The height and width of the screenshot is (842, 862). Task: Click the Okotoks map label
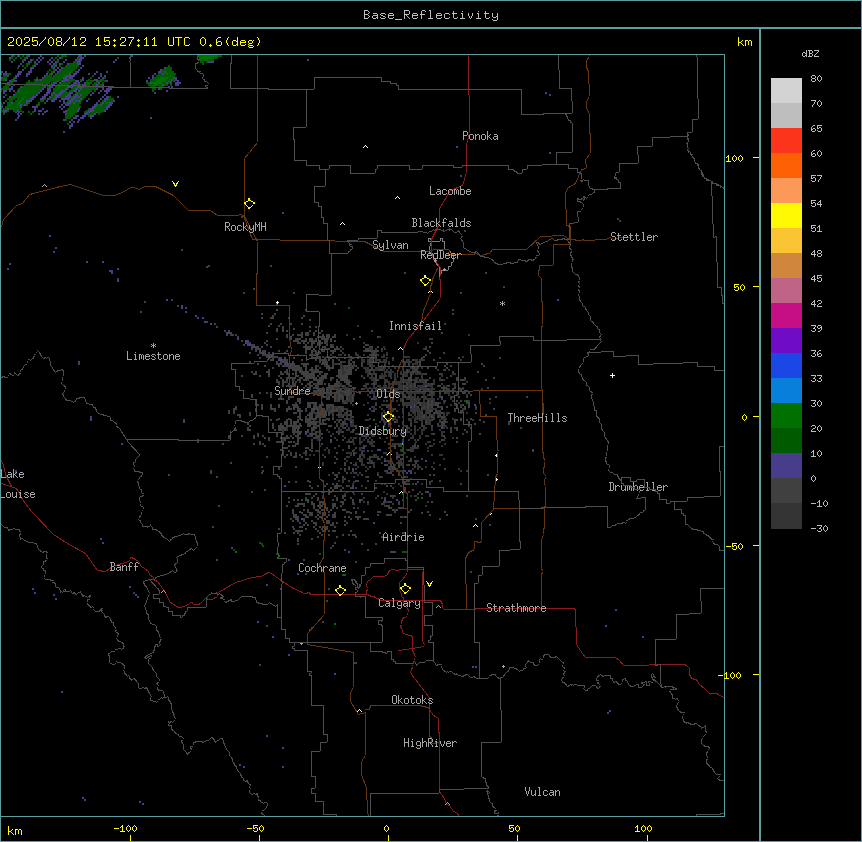click(x=412, y=700)
